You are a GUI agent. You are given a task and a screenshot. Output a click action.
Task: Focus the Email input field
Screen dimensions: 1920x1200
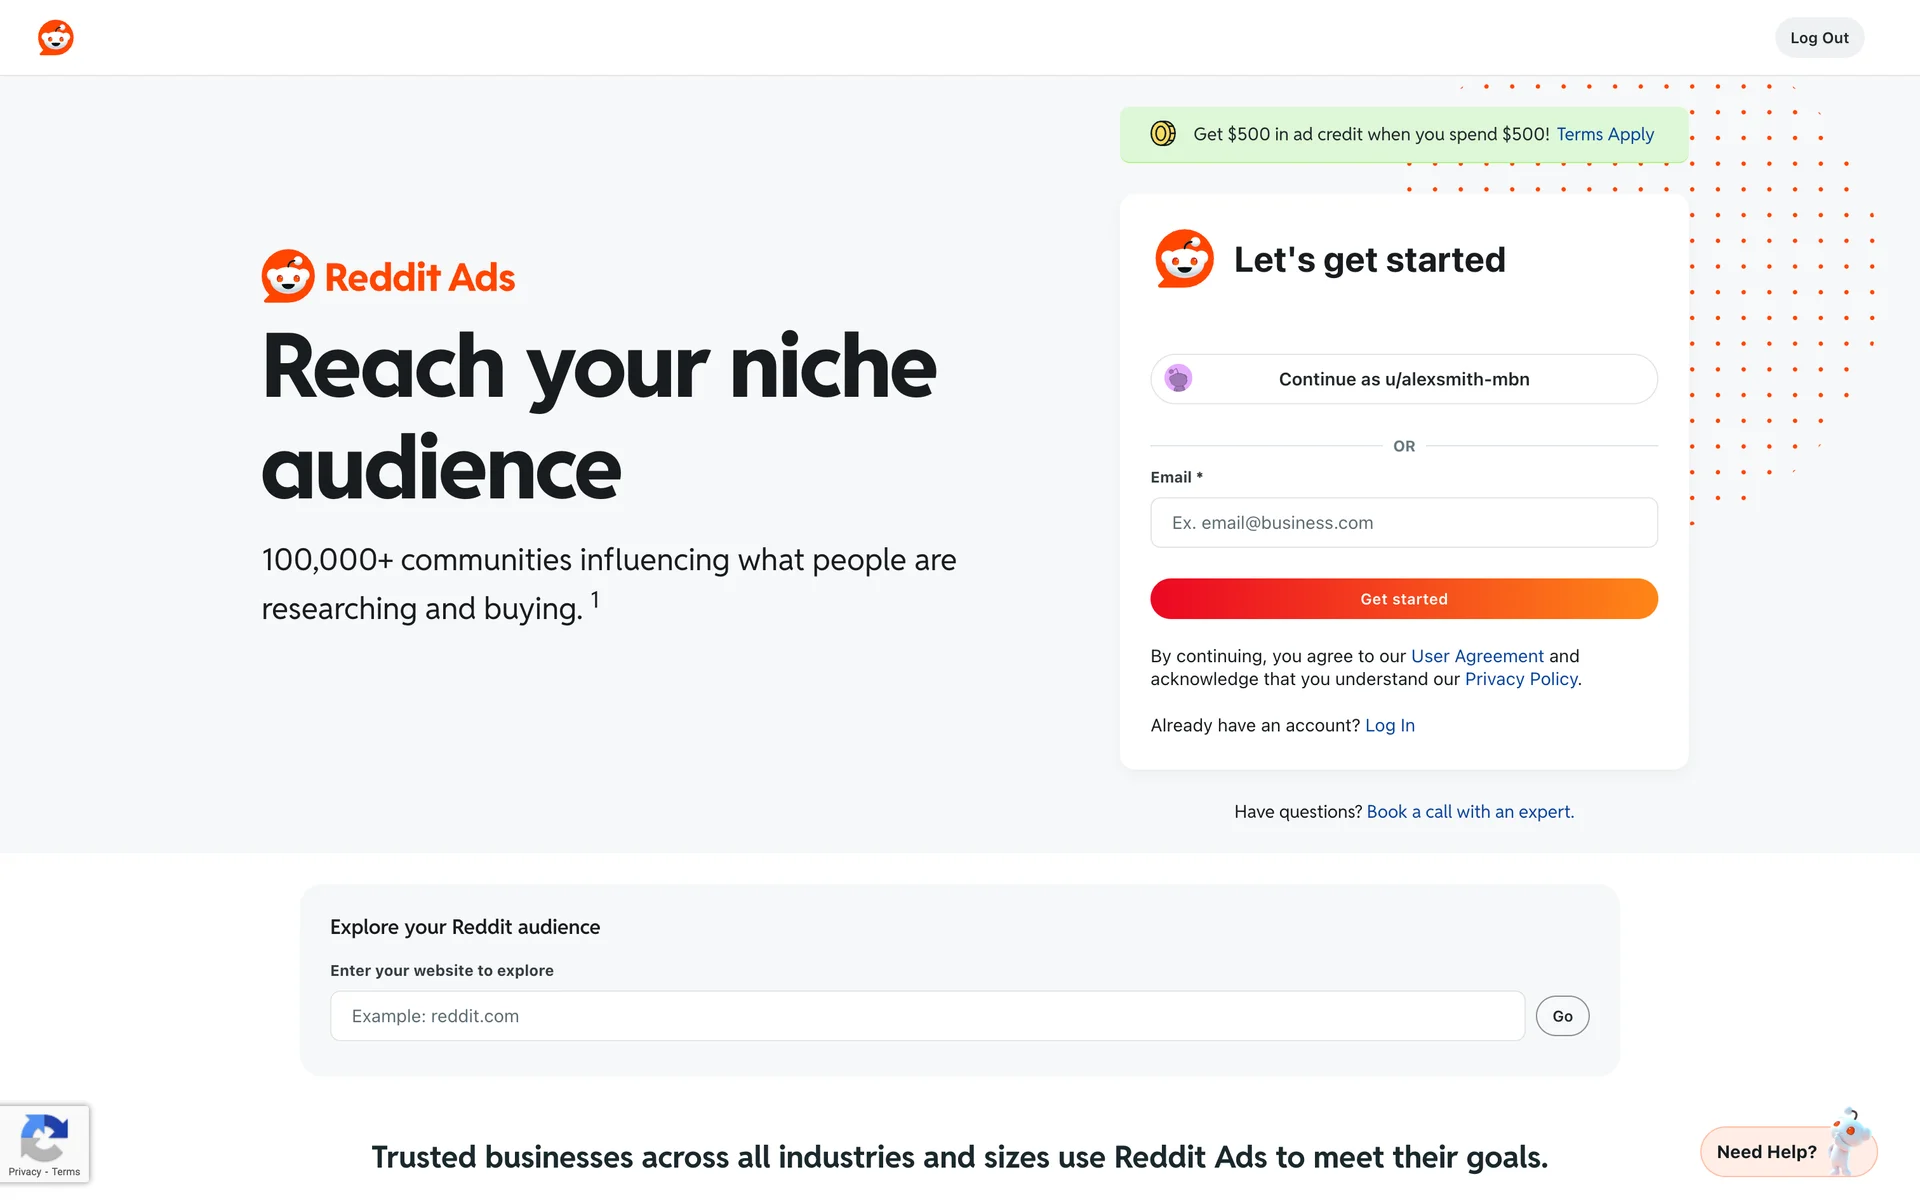point(1403,523)
